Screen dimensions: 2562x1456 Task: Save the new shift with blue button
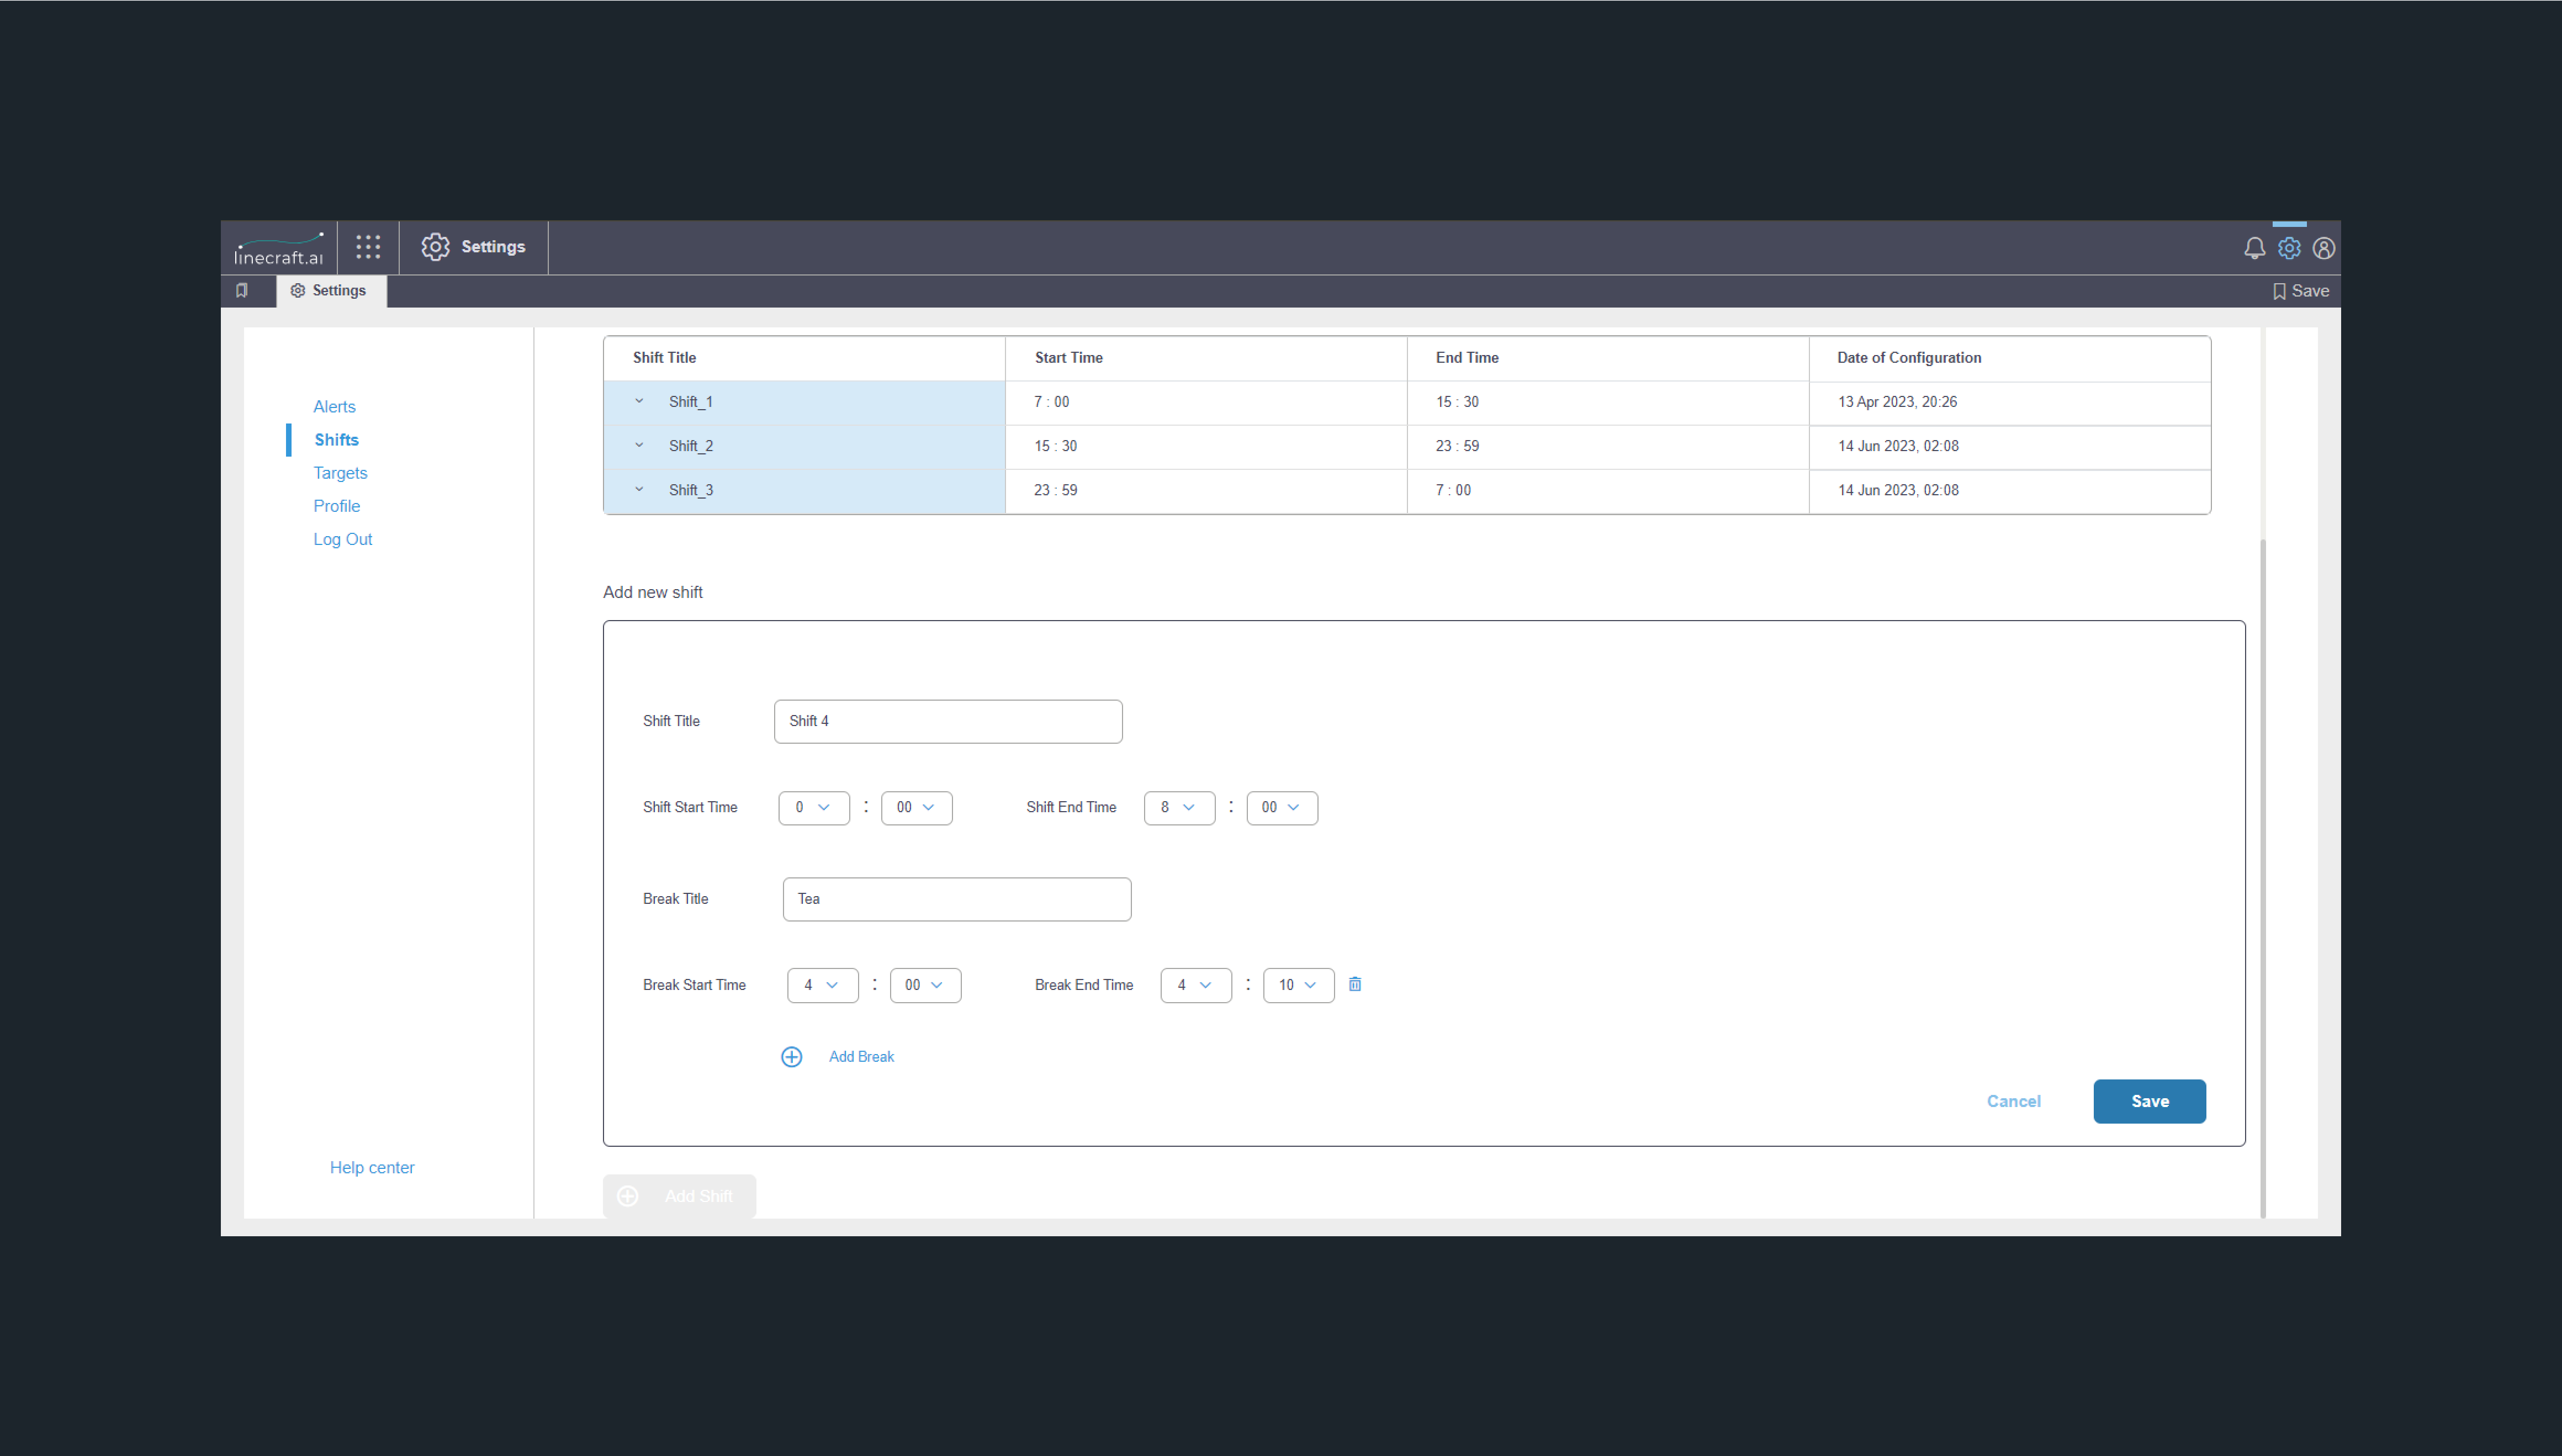click(x=2149, y=1101)
